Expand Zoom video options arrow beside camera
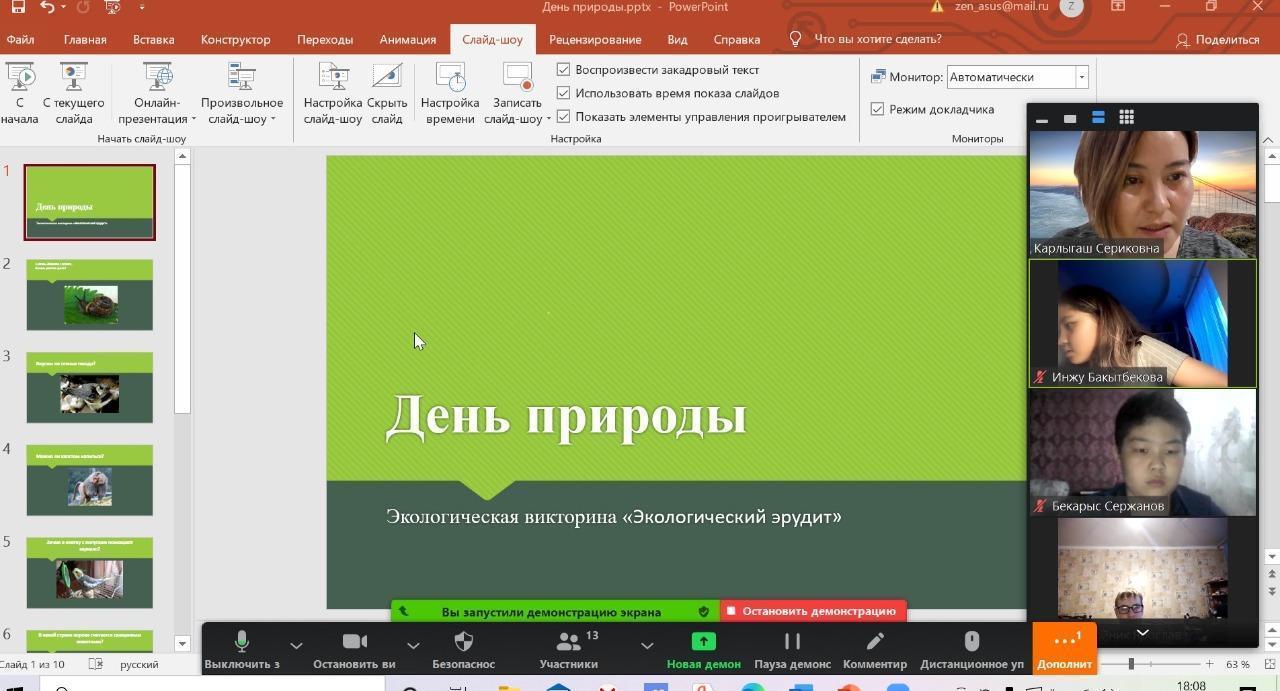The image size is (1280, 691). [x=413, y=646]
